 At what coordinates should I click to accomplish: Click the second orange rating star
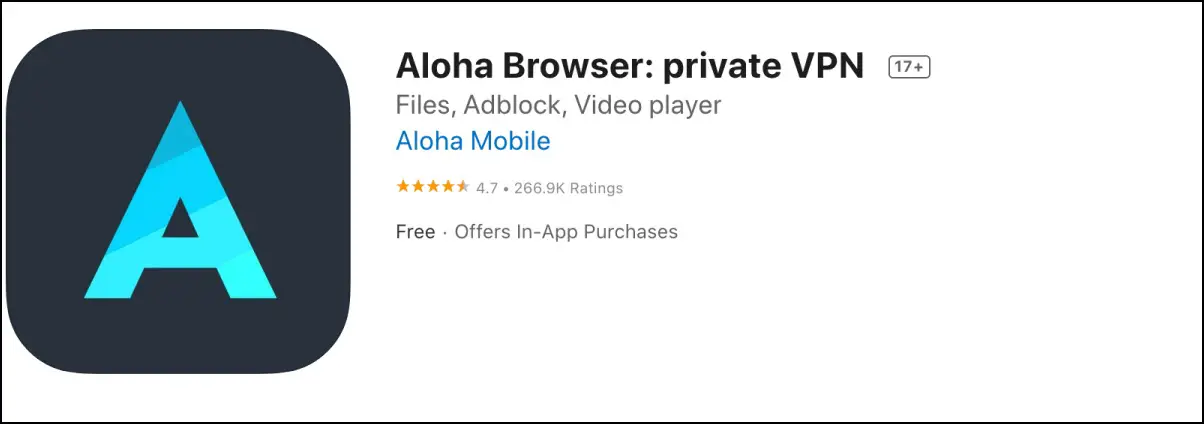coord(417,187)
